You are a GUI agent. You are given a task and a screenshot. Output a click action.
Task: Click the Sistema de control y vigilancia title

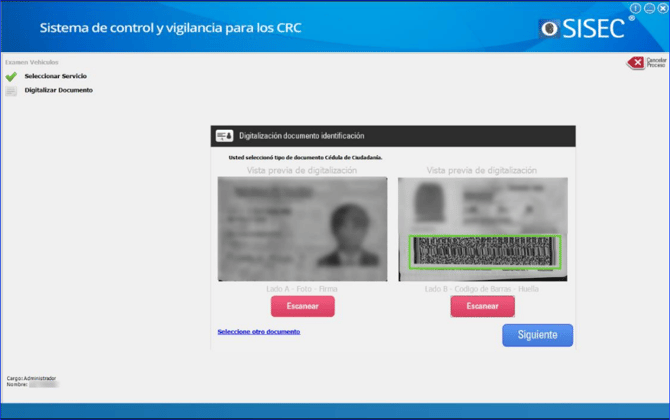pos(170,28)
